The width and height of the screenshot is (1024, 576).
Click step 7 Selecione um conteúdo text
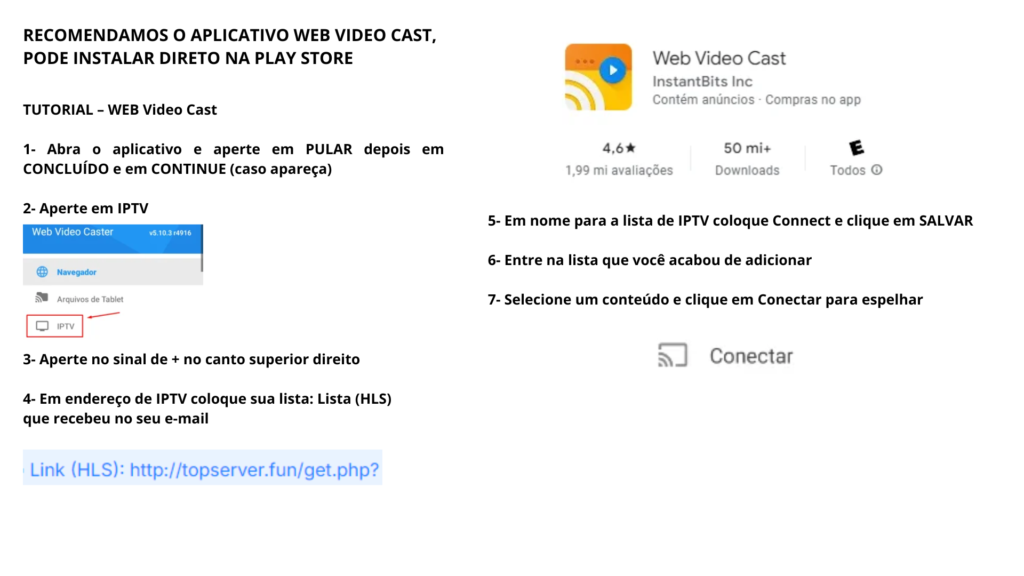coord(705,300)
